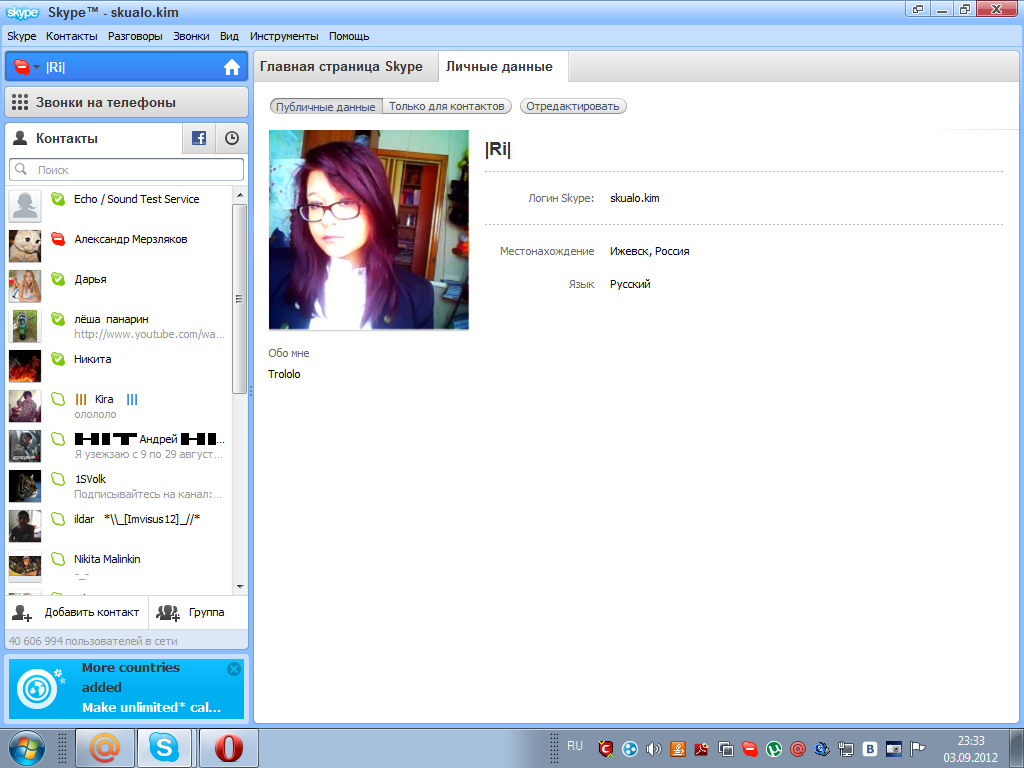
Task: Click лёша панарин's online status icon
Action: point(58,319)
